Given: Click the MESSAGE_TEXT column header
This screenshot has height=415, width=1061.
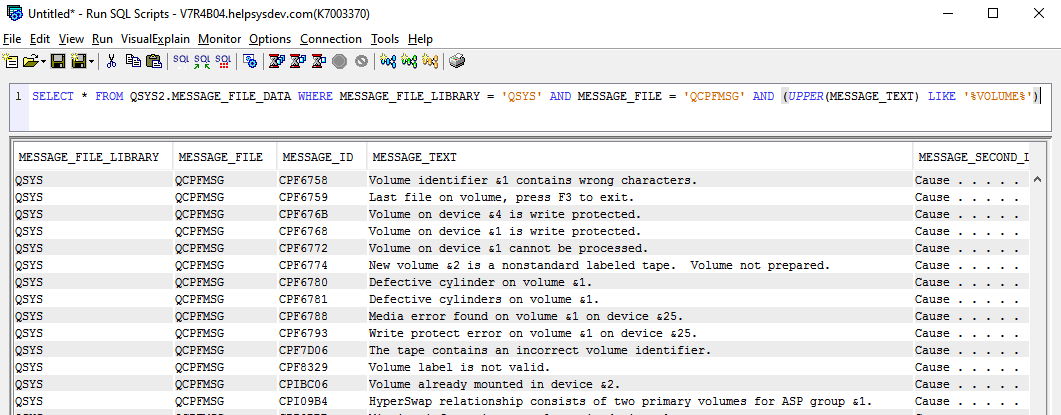Looking at the screenshot, I should point(639,157).
